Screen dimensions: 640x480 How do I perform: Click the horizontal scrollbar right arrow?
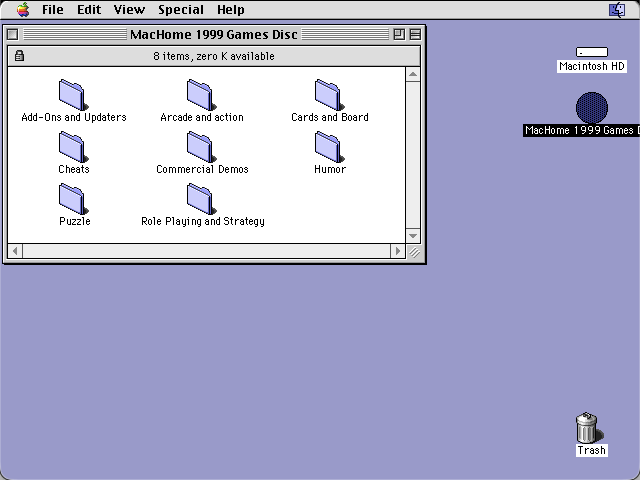398,251
